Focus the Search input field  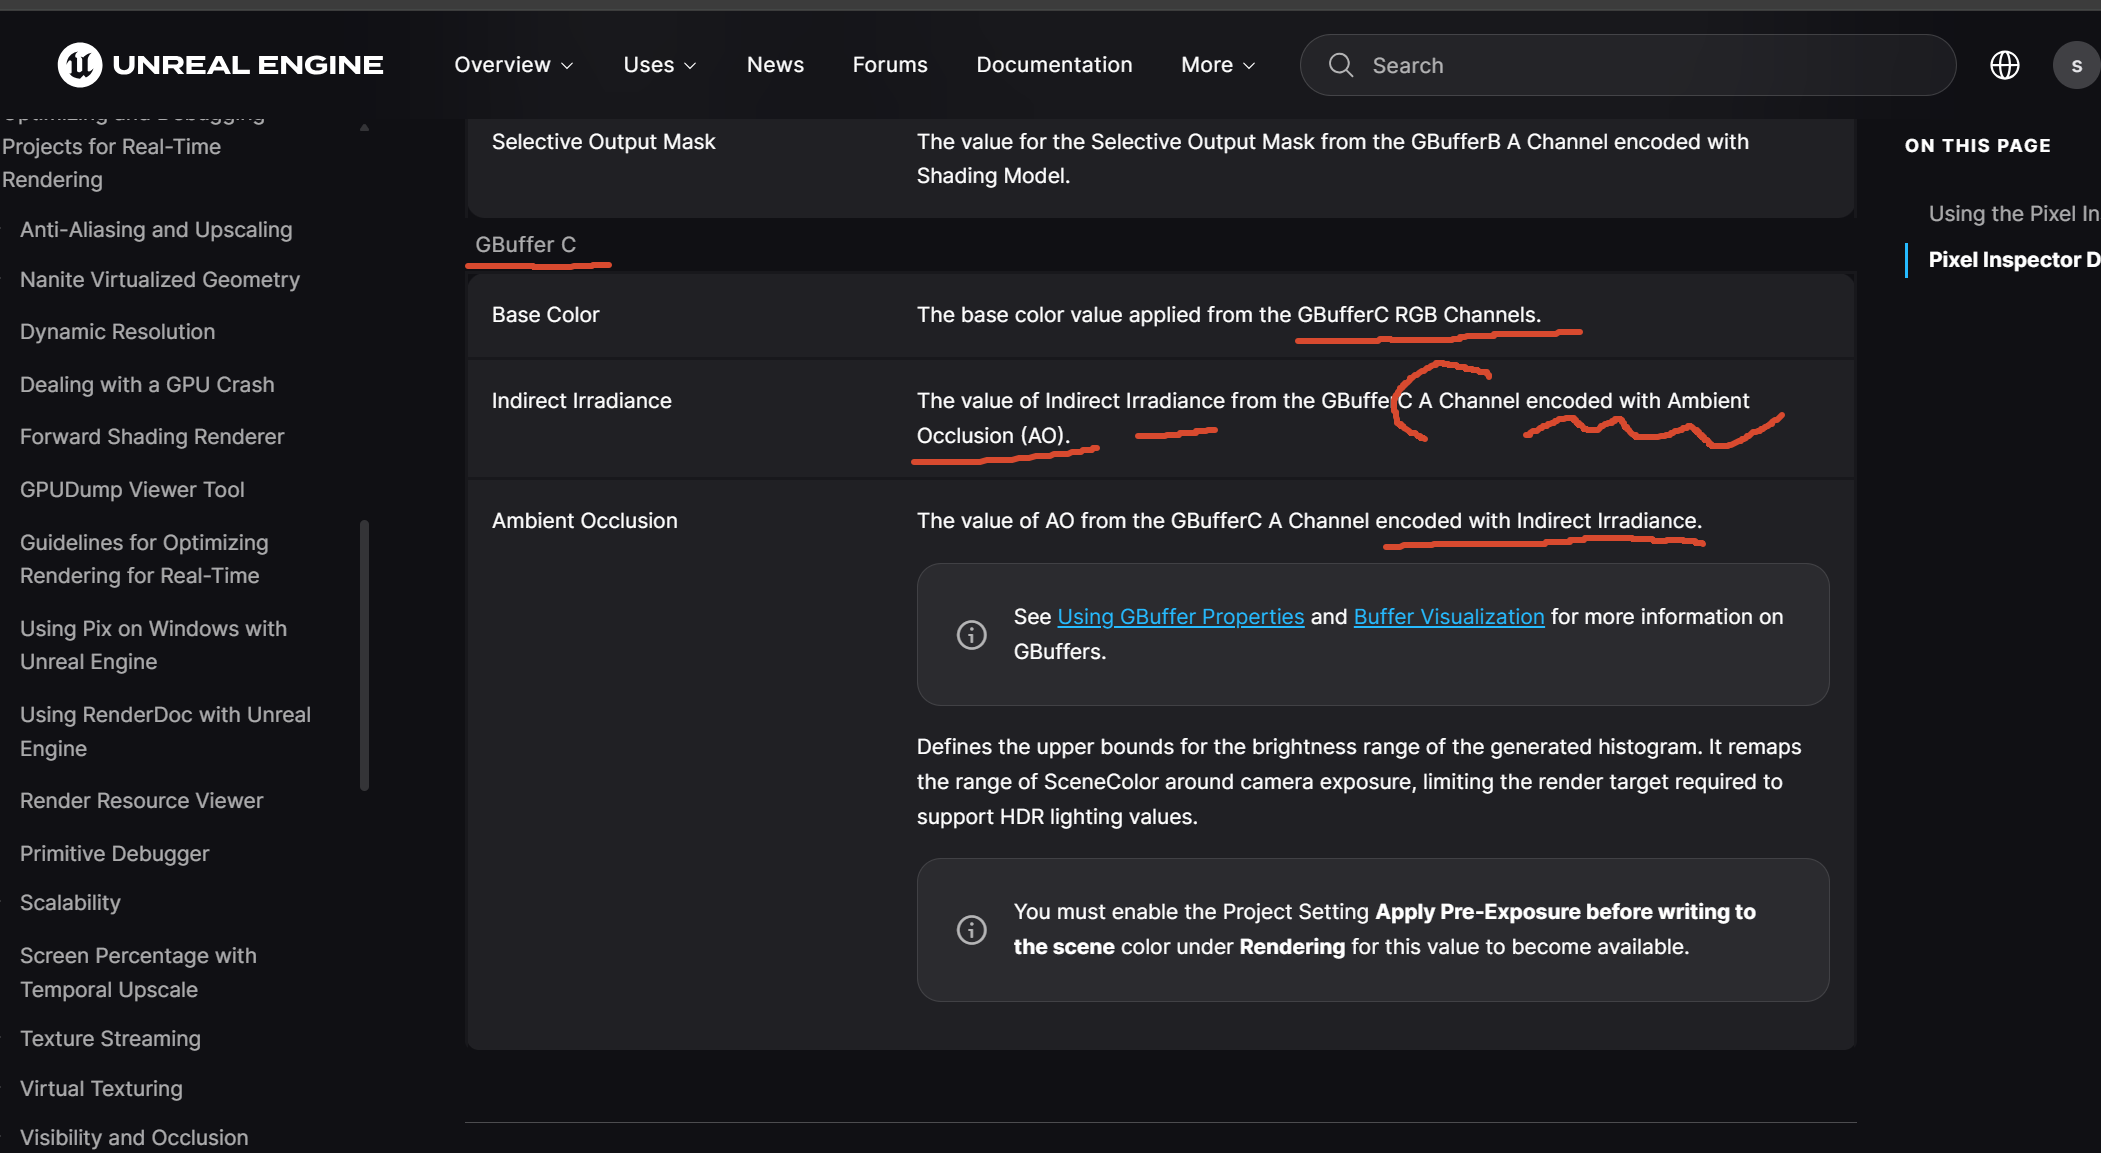(x=1628, y=65)
